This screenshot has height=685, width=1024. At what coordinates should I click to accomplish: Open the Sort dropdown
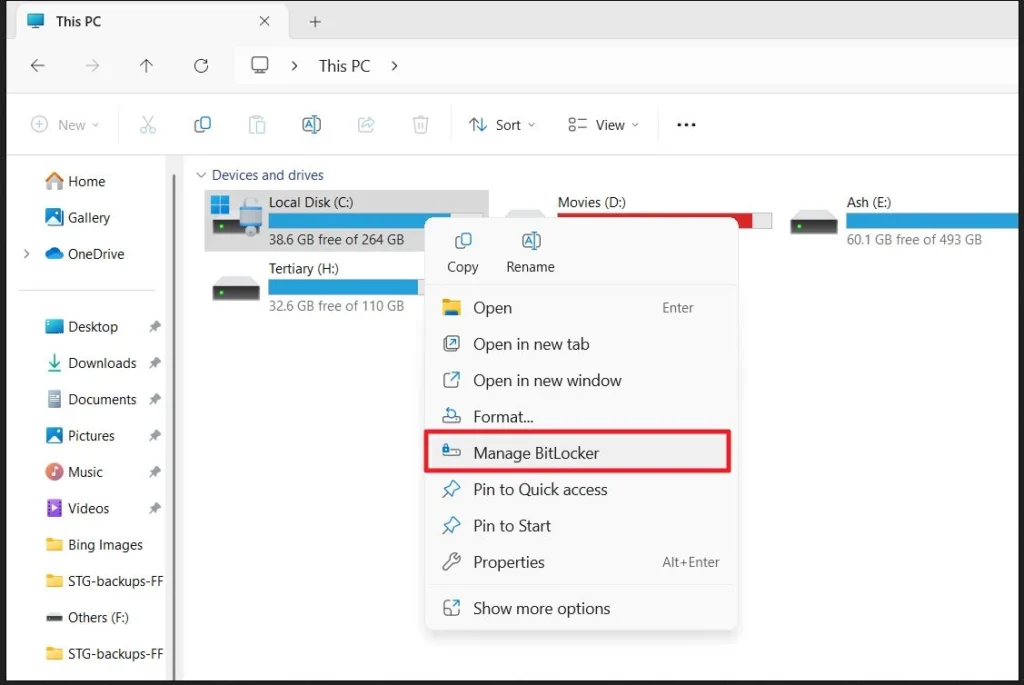pos(502,125)
